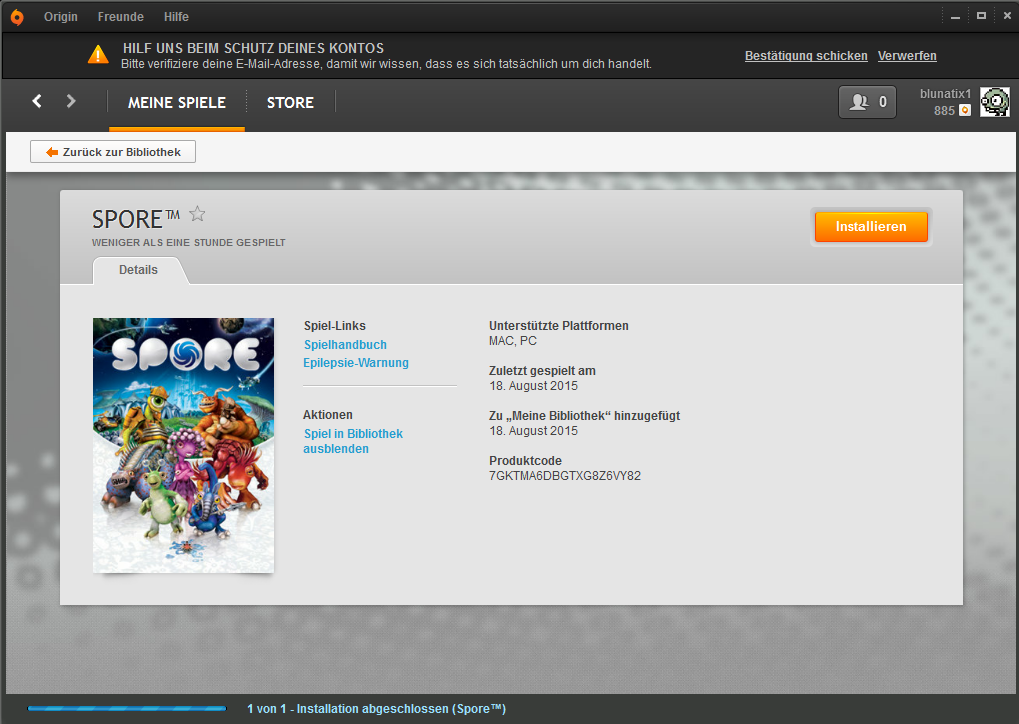Click the Spore box art thumbnail
Viewport: 1019px width, 724px height.
click(183, 445)
